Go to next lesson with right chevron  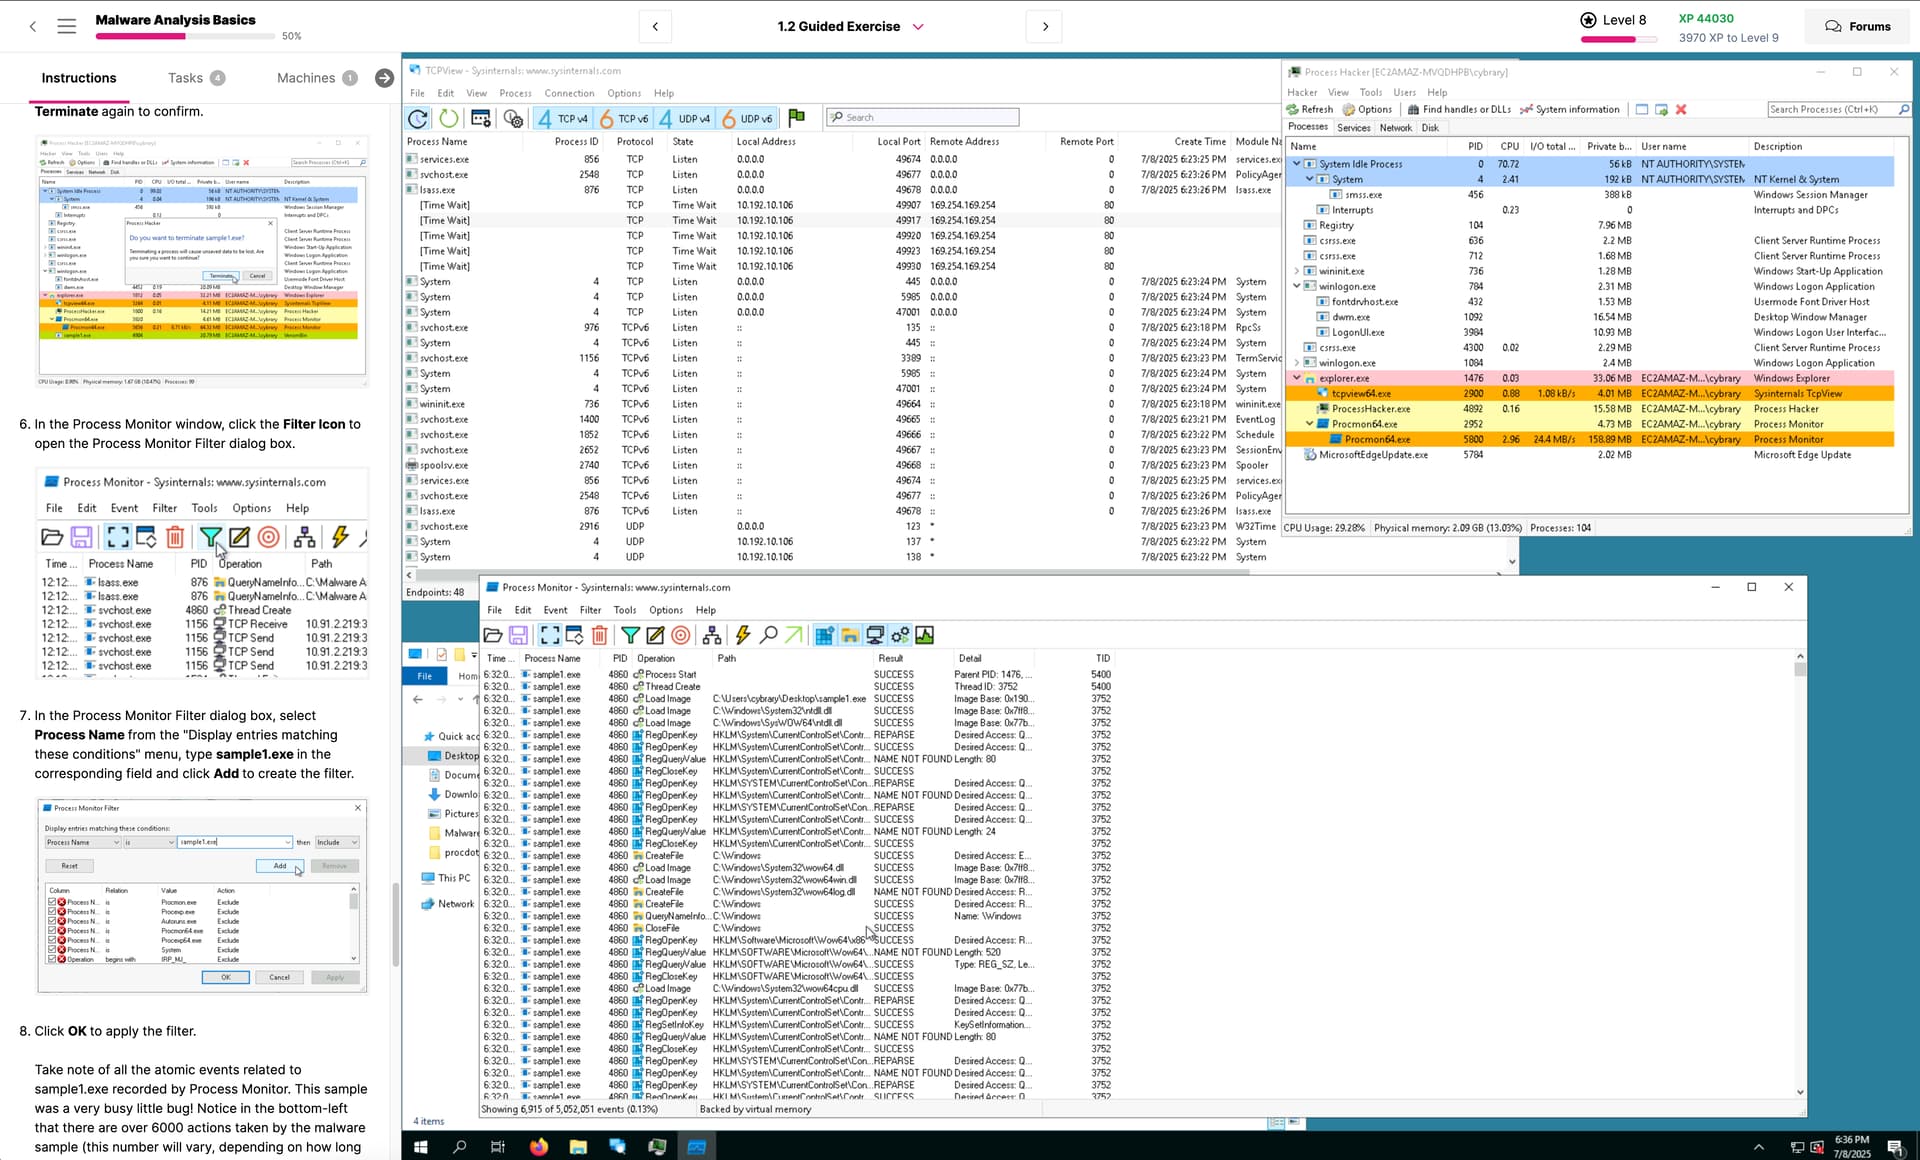1045,26
